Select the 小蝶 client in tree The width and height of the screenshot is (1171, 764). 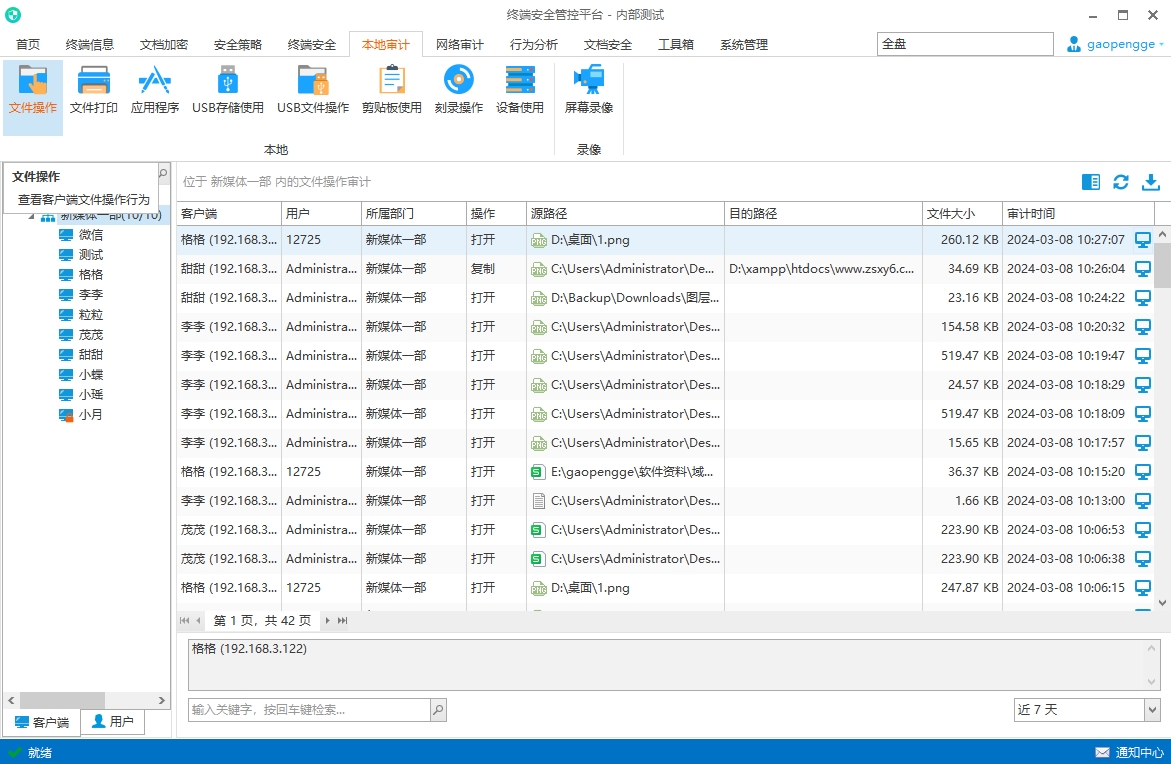pyautogui.click(x=81, y=375)
